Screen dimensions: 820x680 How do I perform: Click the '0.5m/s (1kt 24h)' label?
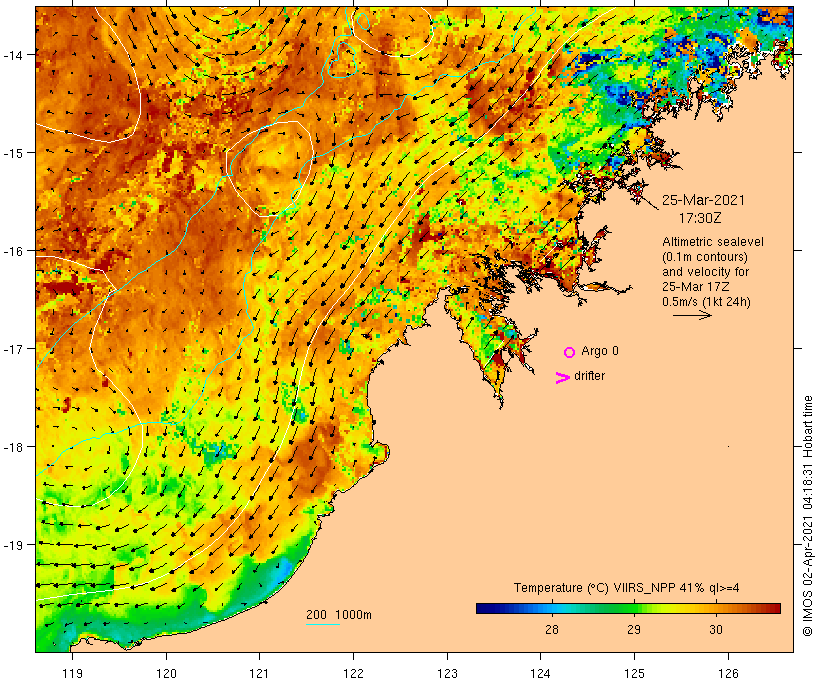pos(706,302)
